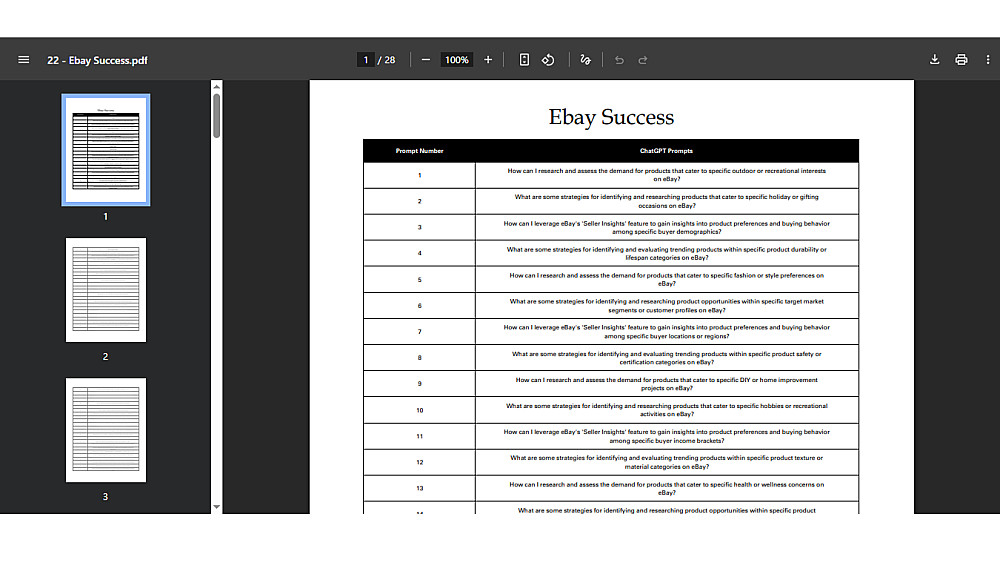Click prompt 1 text about outdoor interests
This screenshot has height=571, width=1000.
coord(666,175)
